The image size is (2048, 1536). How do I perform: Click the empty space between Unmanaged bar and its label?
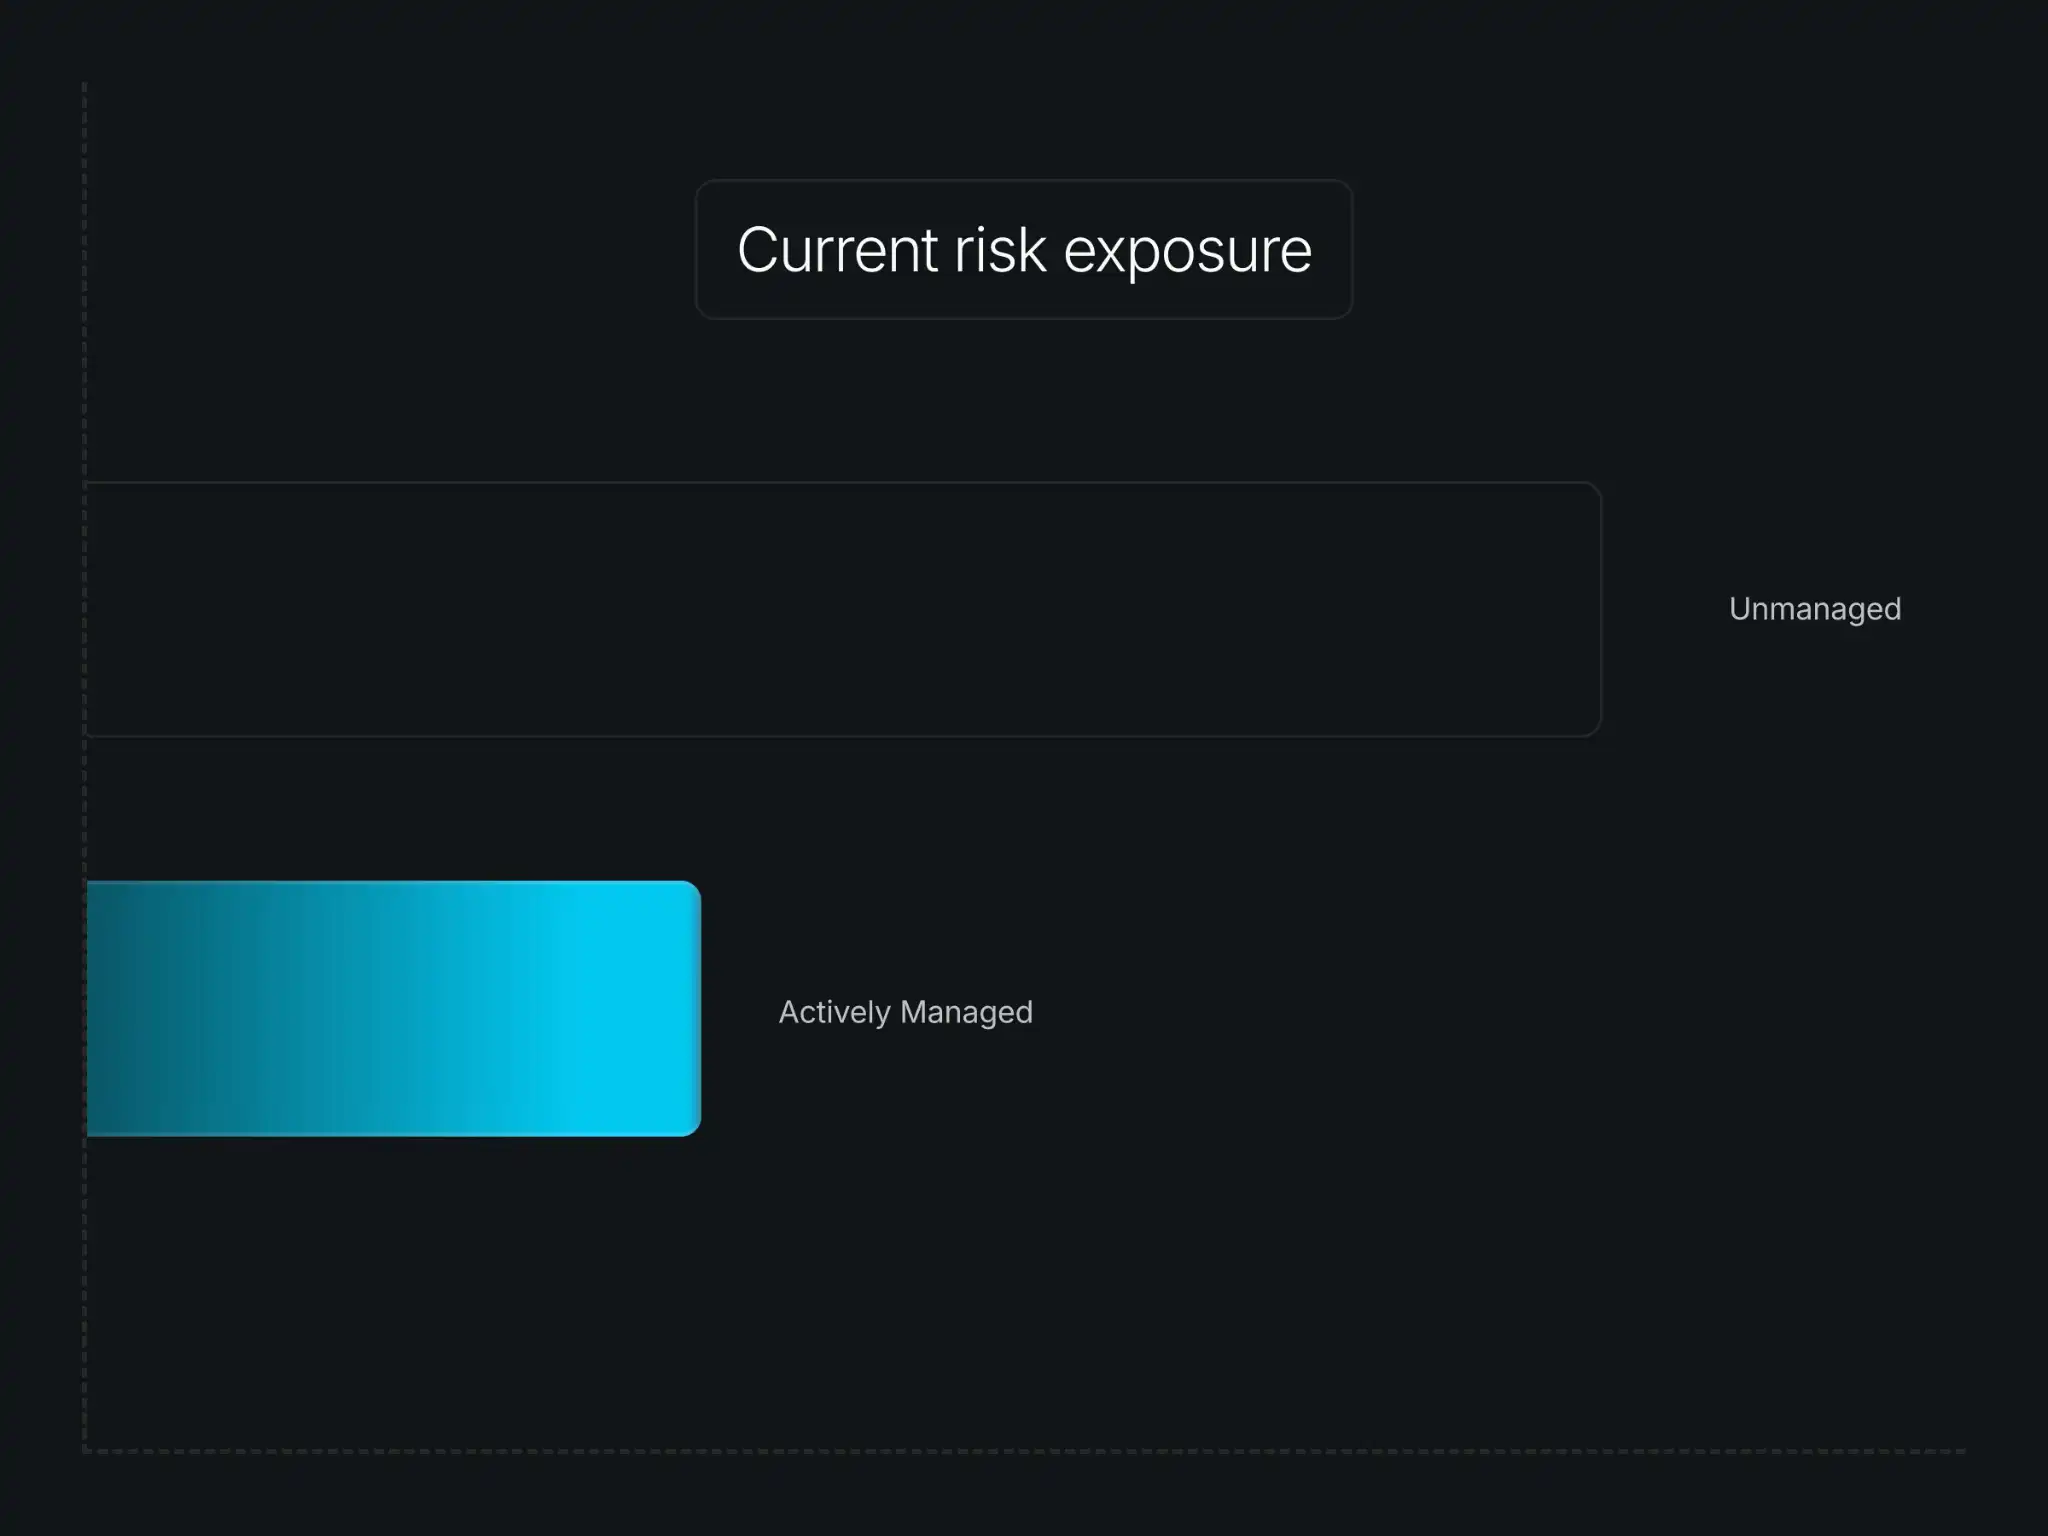coord(1665,609)
